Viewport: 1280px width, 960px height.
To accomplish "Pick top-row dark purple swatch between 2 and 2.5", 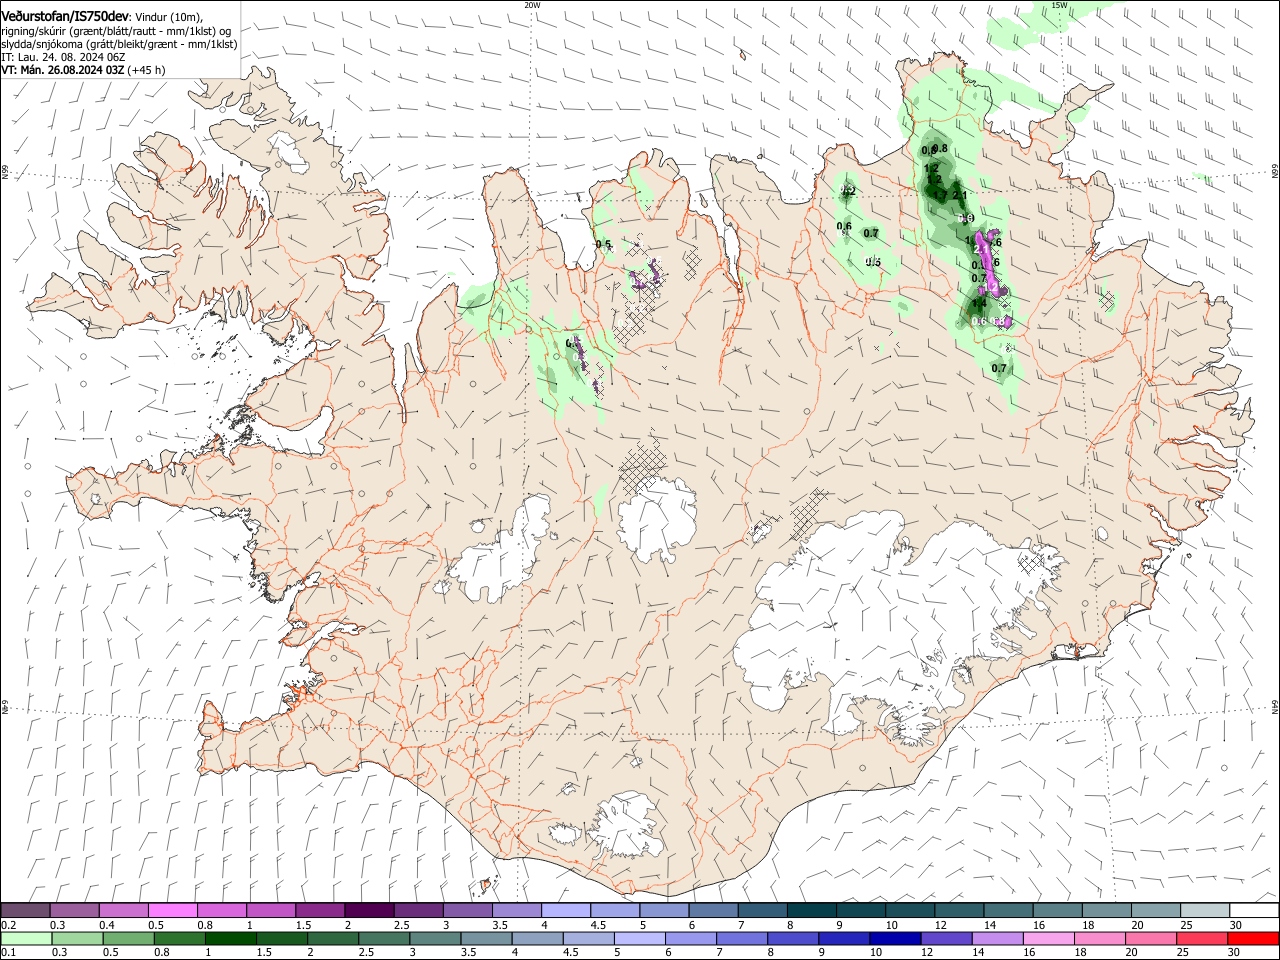I will pos(369,911).
